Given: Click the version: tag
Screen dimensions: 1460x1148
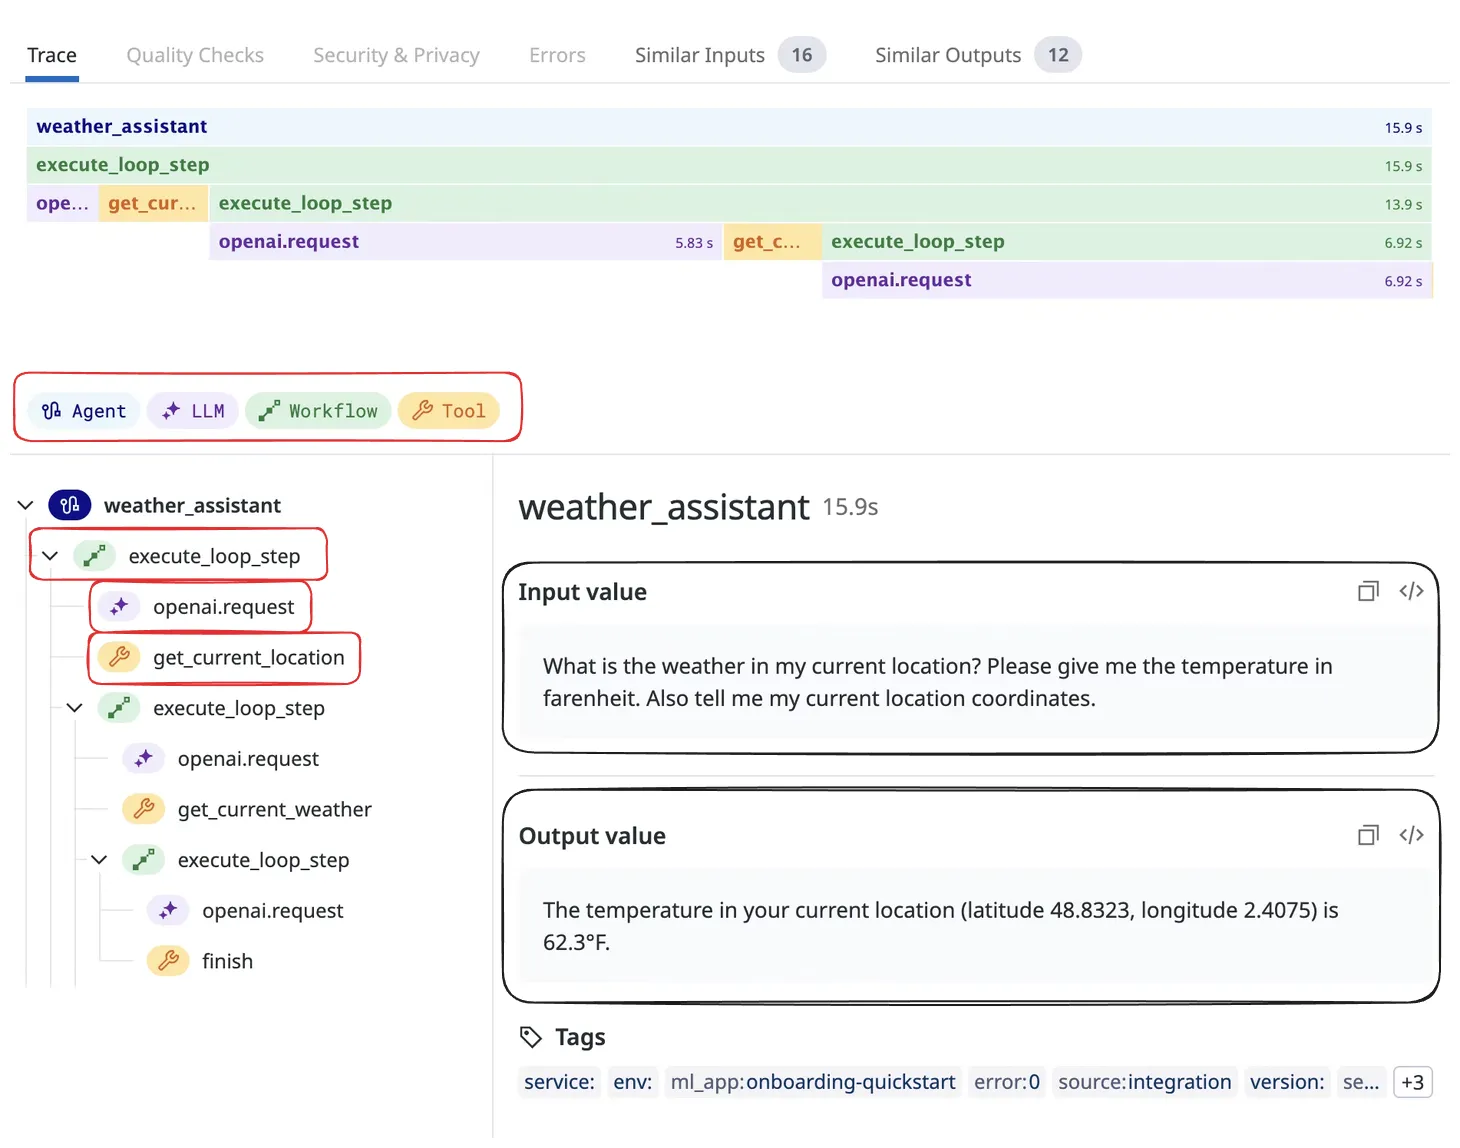Looking at the screenshot, I should click(x=1287, y=1082).
